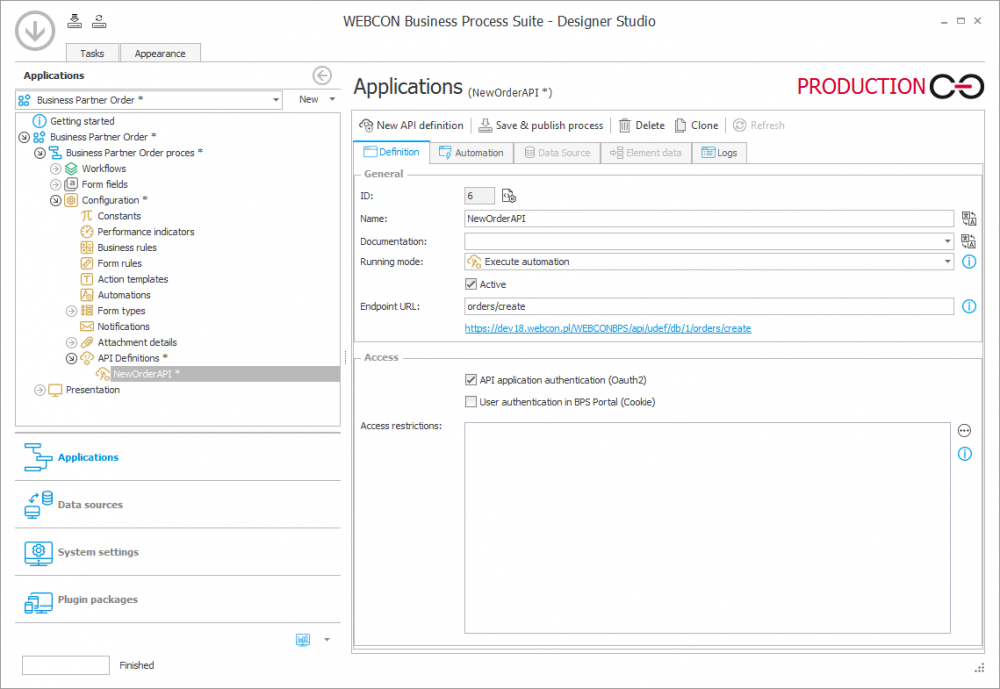Screen dimensions: 1000x689
Task: Click the Refresh toolbar button
Action: (x=759, y=125)
